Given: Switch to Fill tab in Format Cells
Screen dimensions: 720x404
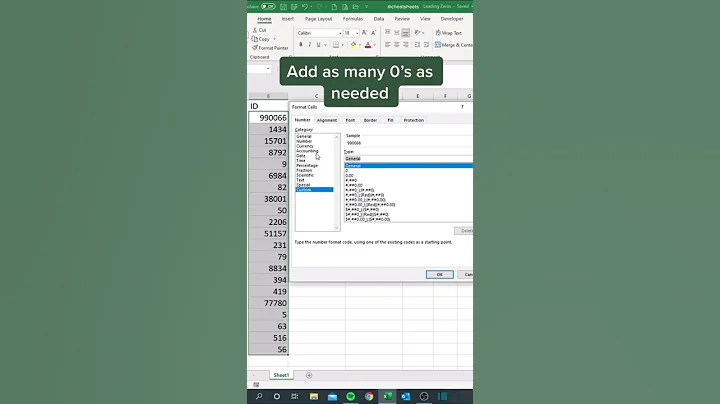Looking at the screenshot, I should (390, 120).
